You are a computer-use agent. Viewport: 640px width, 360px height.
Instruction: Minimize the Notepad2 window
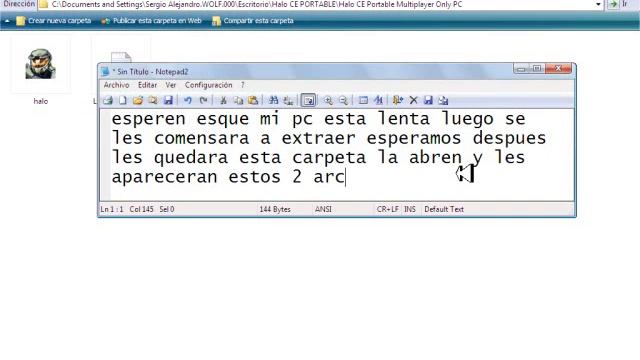(521, 69)
